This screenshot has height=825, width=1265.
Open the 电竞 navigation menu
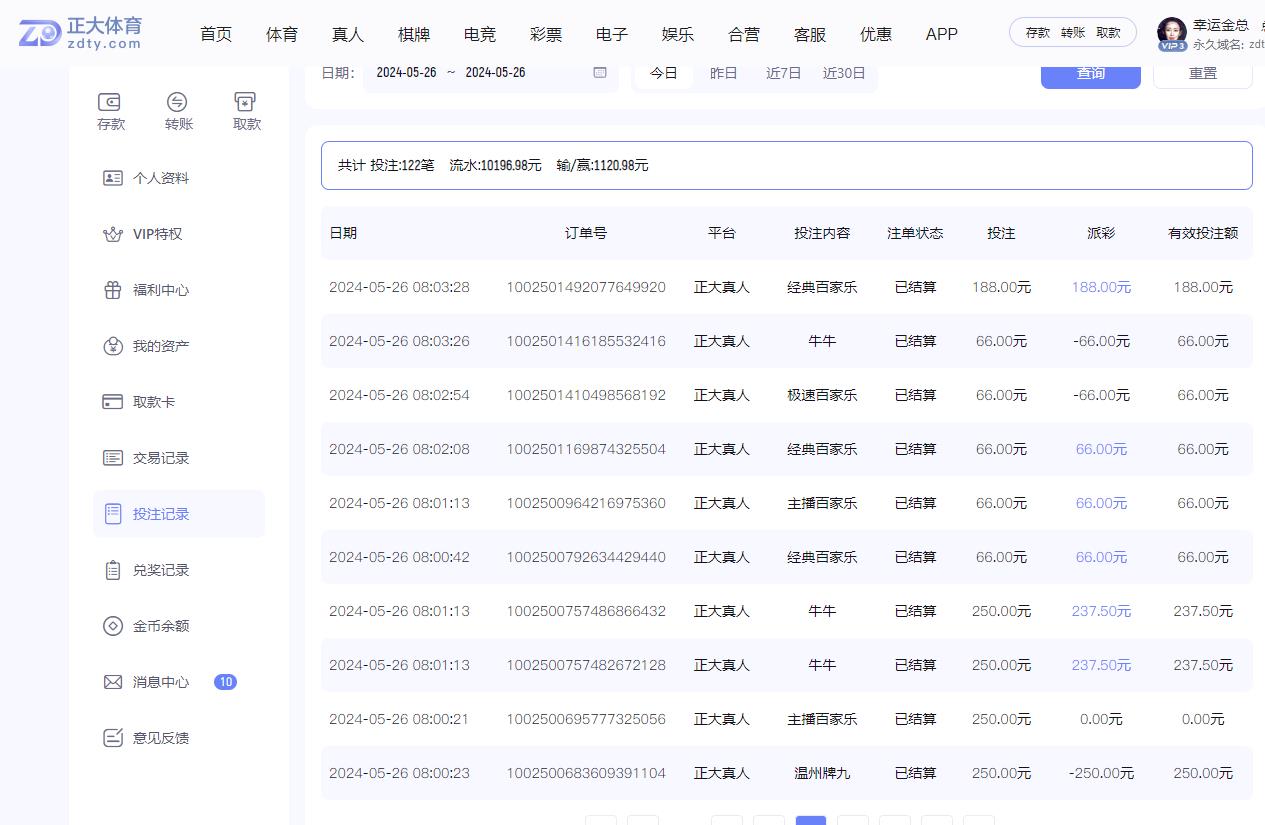(x=480, y=34)
